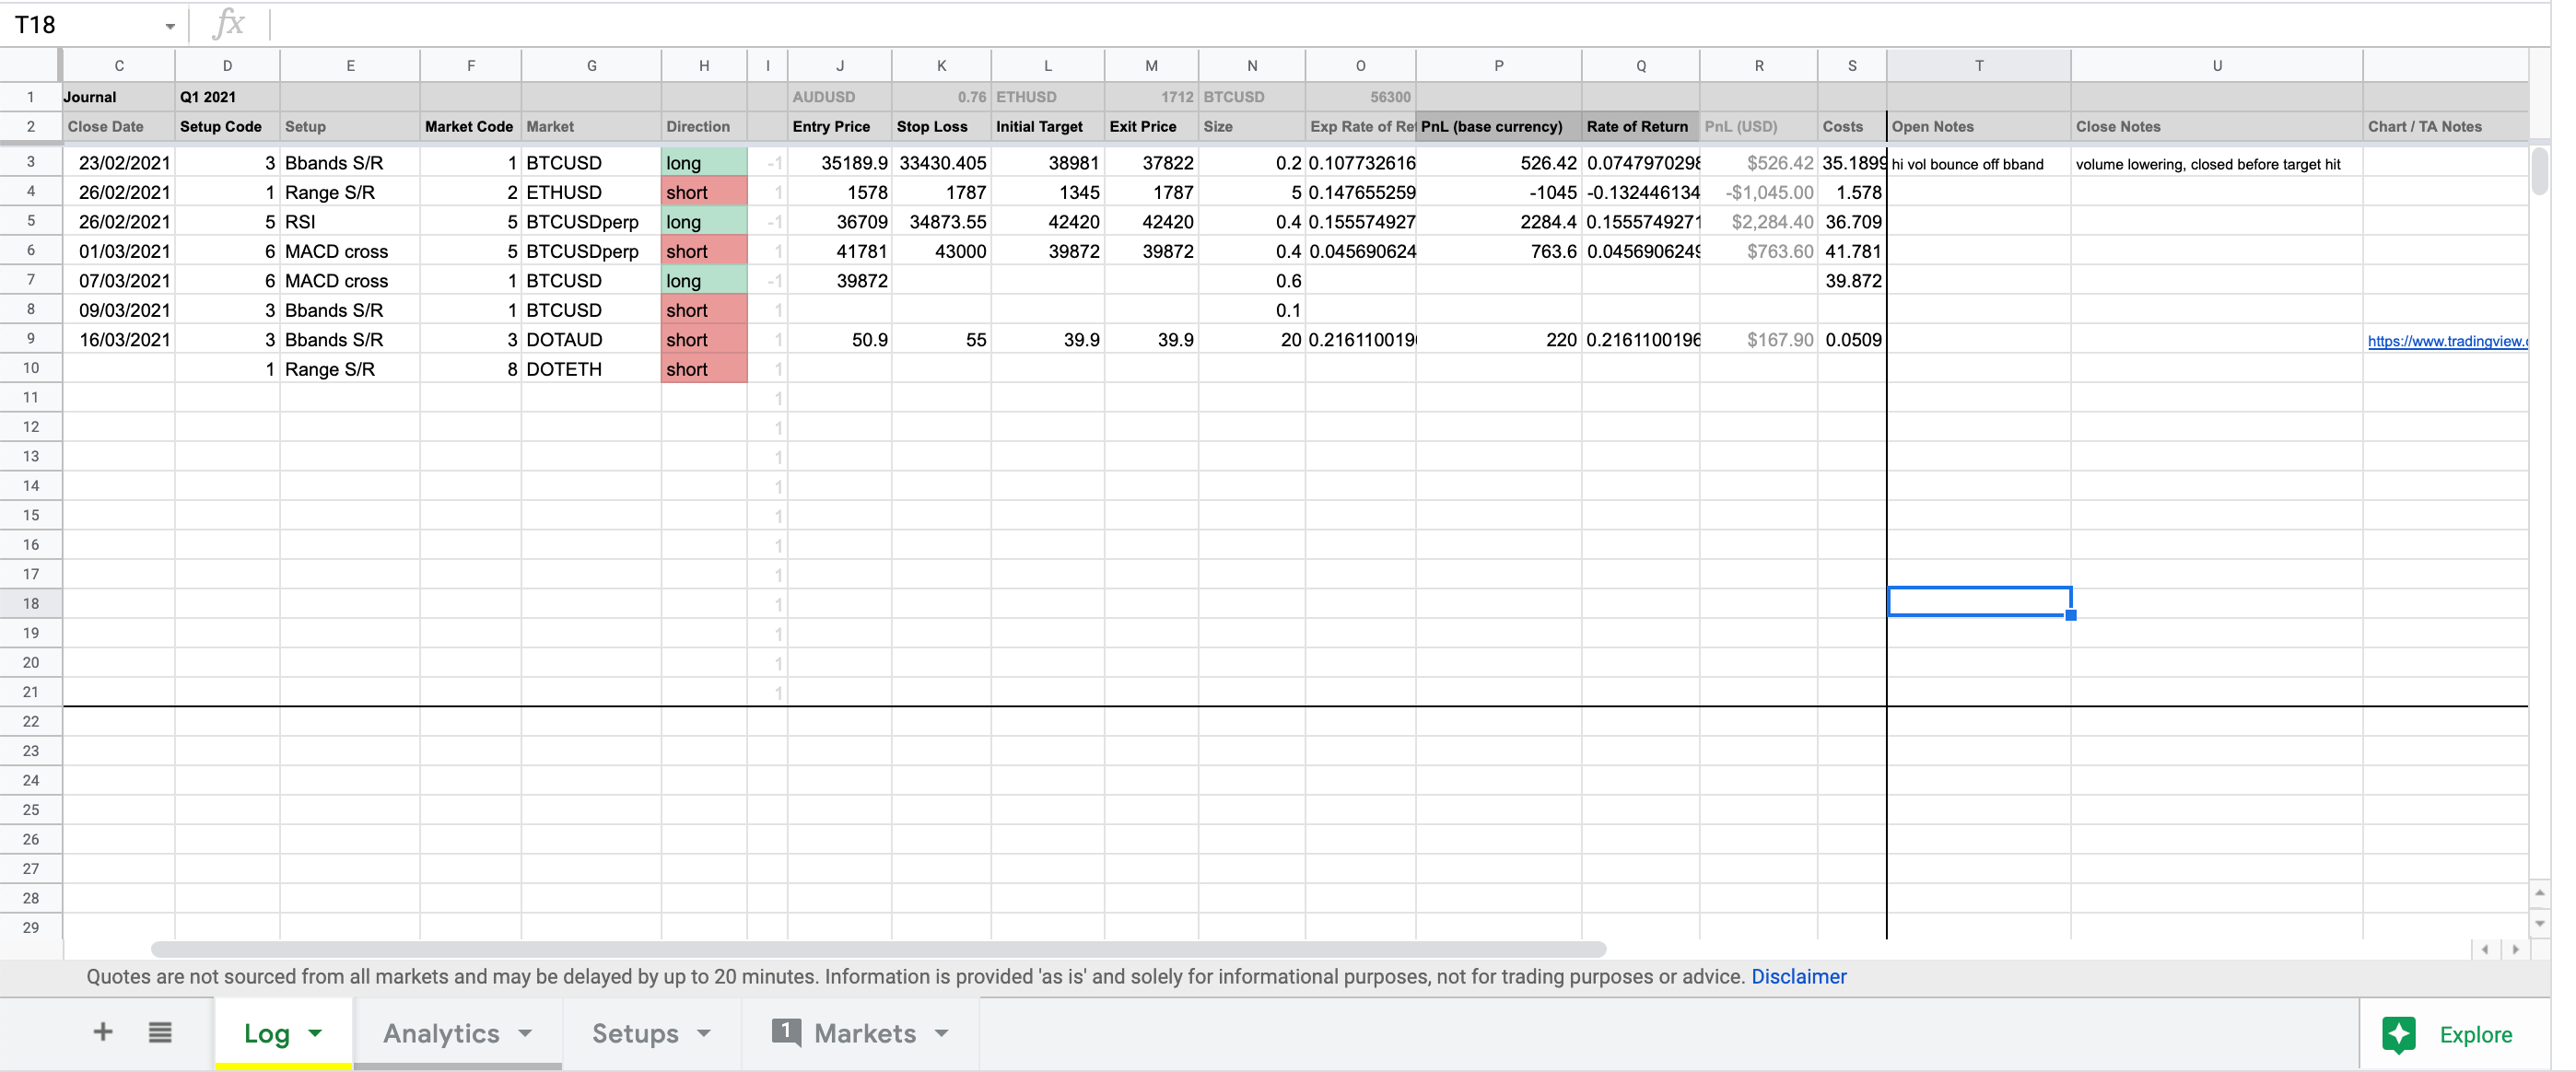The image size is (2576, 1072).
Task: Click the sheet list icon
Action: coord(159,1032)
